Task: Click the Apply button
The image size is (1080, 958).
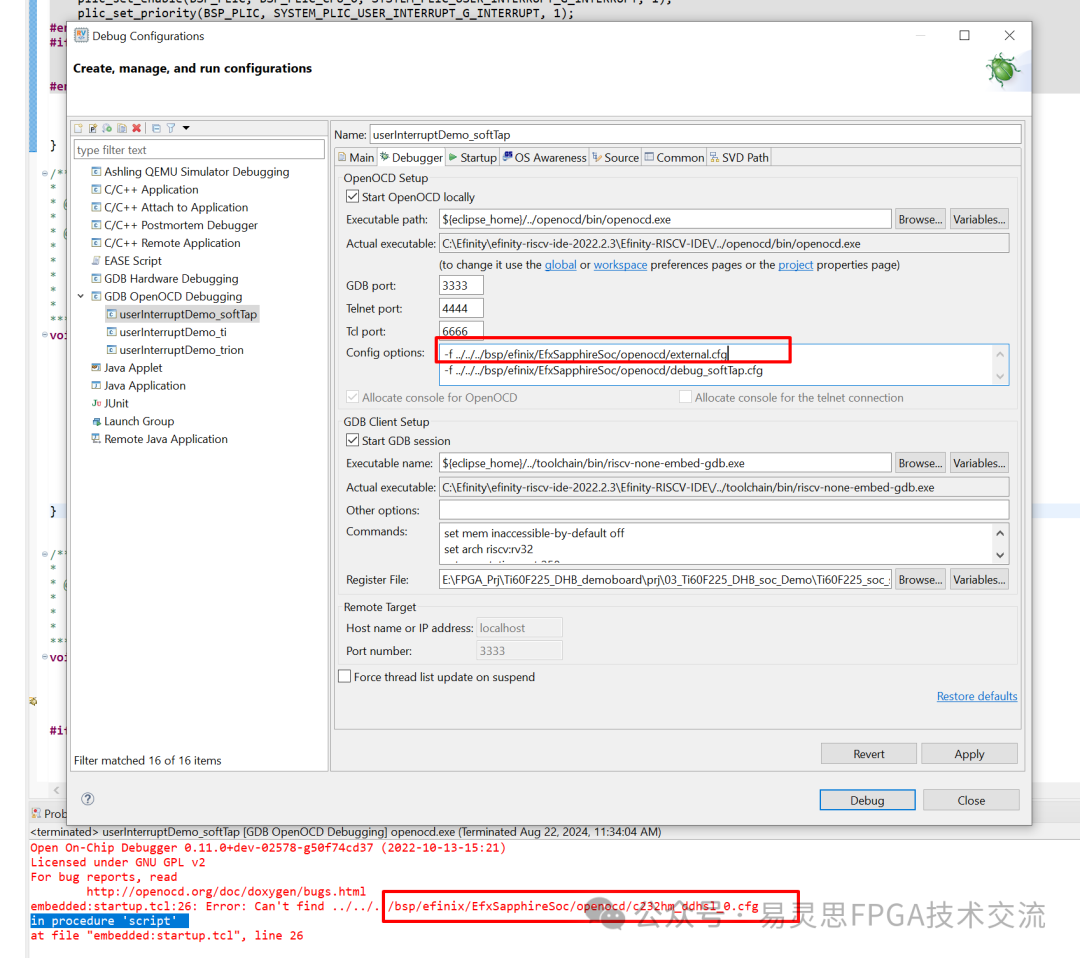Action: (x=969, y=754)
